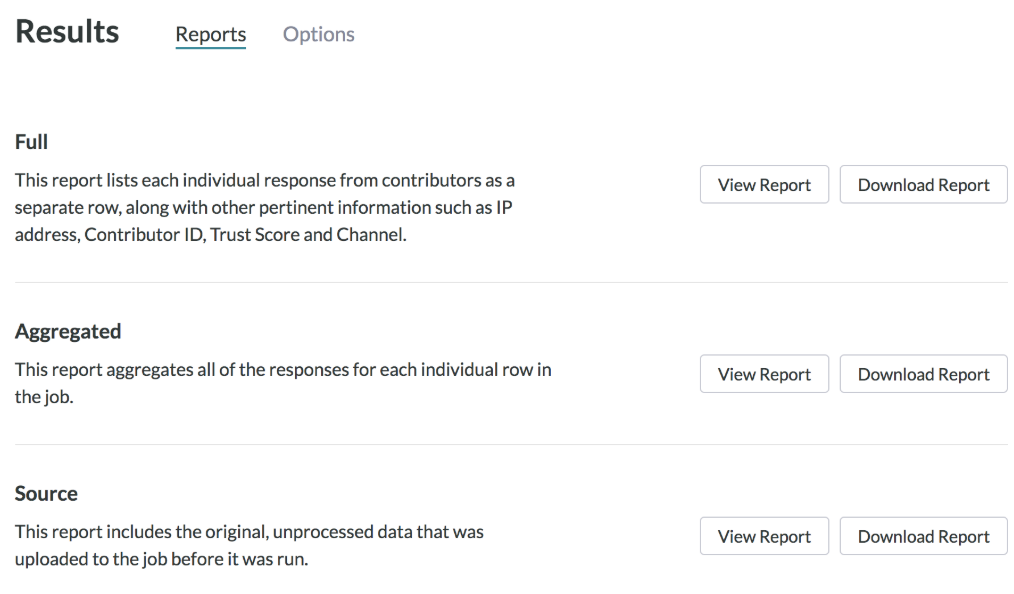Screen dimensions: 1014x594
Task: Select the Aggregated section heading
Action: pos(68,331)
